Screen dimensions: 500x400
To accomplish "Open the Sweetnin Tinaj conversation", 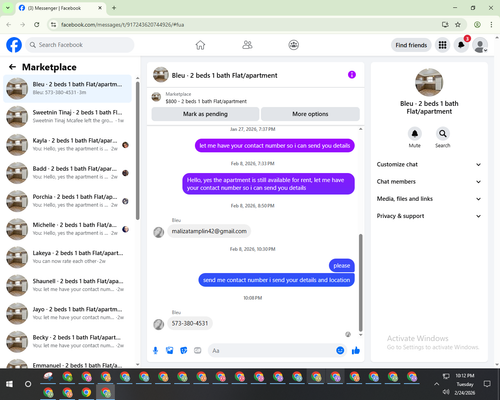I will point(67,117).
